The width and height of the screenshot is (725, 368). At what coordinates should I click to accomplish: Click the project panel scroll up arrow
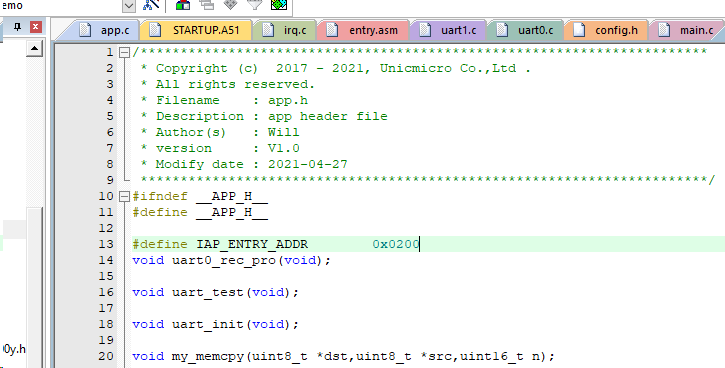pos(34,49)
